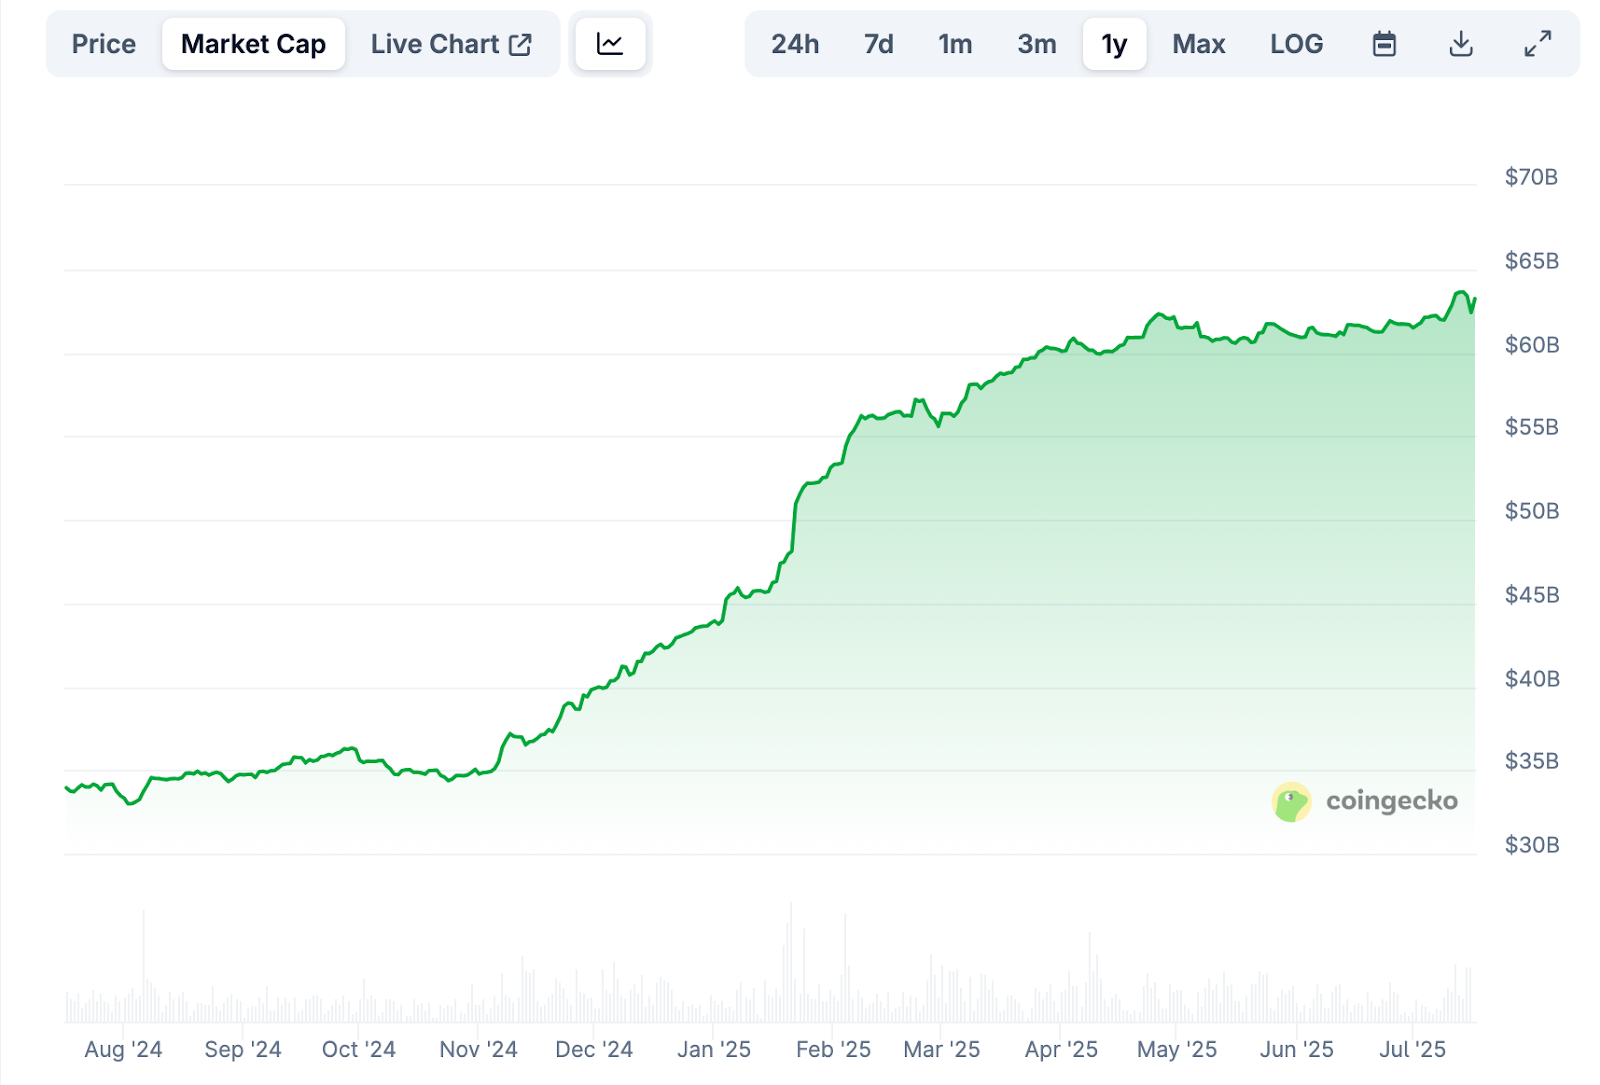Click the $40B axis label
The height and width of the screenshot is (1085, 1600).
coord(1531,679)
